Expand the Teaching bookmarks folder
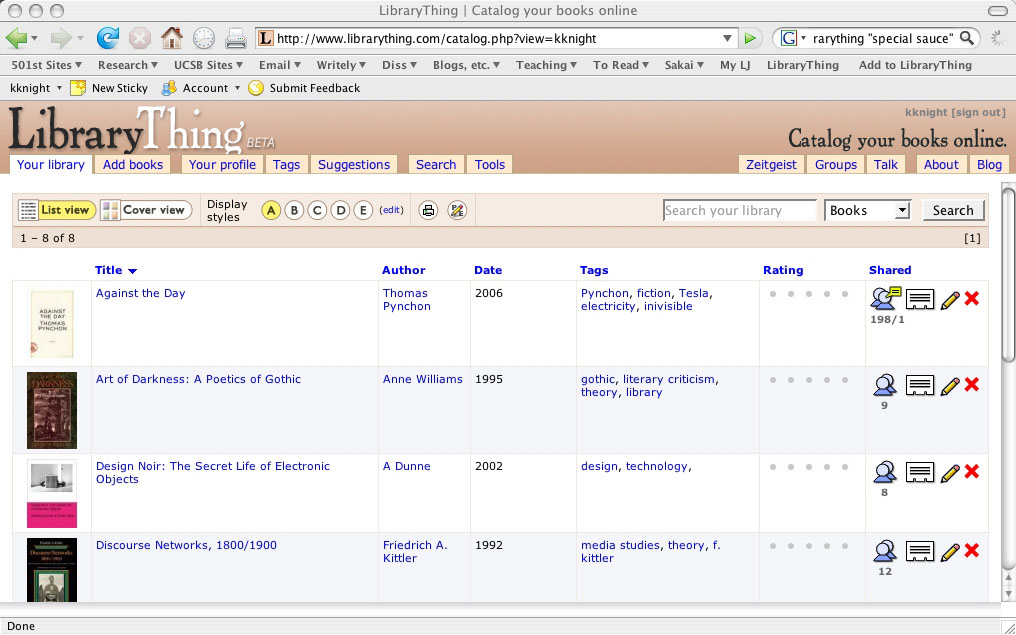This screenshot has width=1016, height=635. point(546,65)
